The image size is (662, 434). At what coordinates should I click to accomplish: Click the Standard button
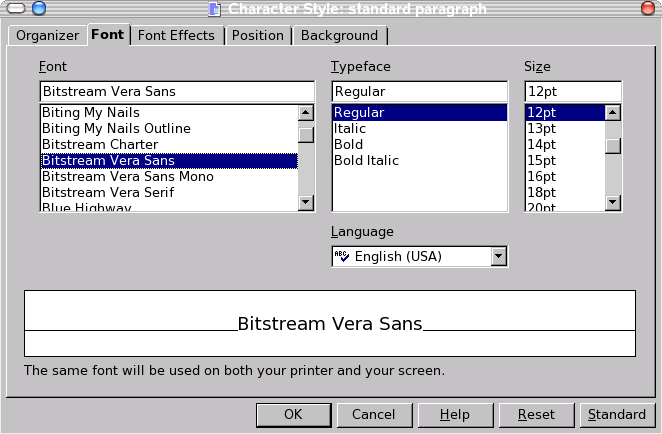617,414
